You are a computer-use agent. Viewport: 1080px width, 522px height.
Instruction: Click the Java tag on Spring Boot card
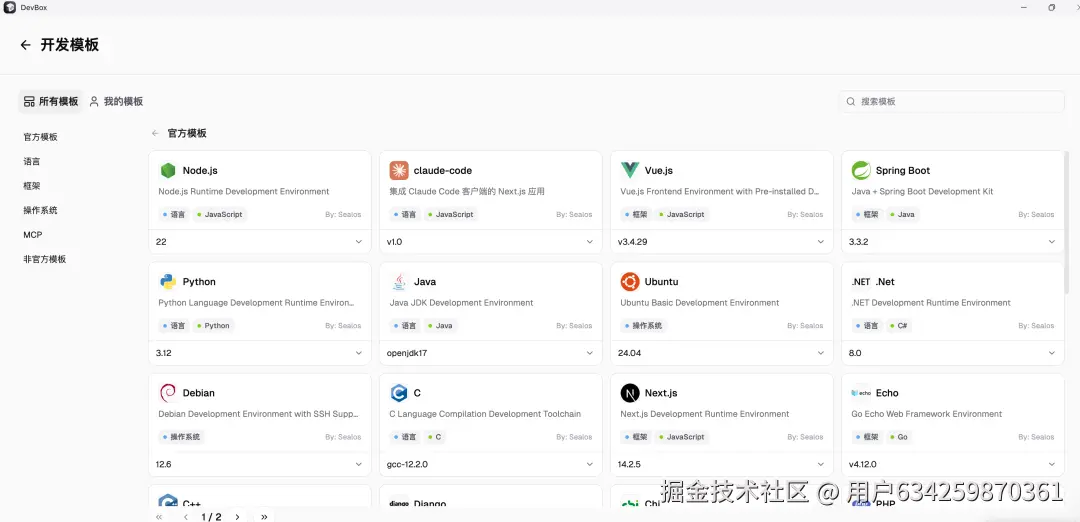[903, 214]
